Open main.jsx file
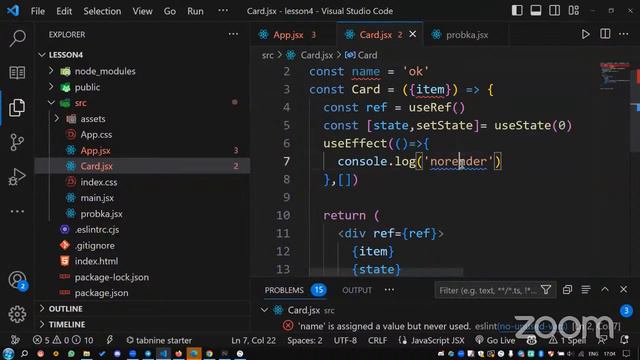The image size is (640, 360). 97,198
